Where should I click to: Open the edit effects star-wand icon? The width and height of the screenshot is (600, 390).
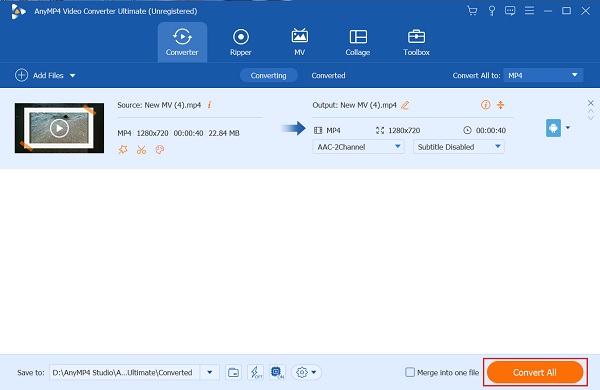coord(123,150)
